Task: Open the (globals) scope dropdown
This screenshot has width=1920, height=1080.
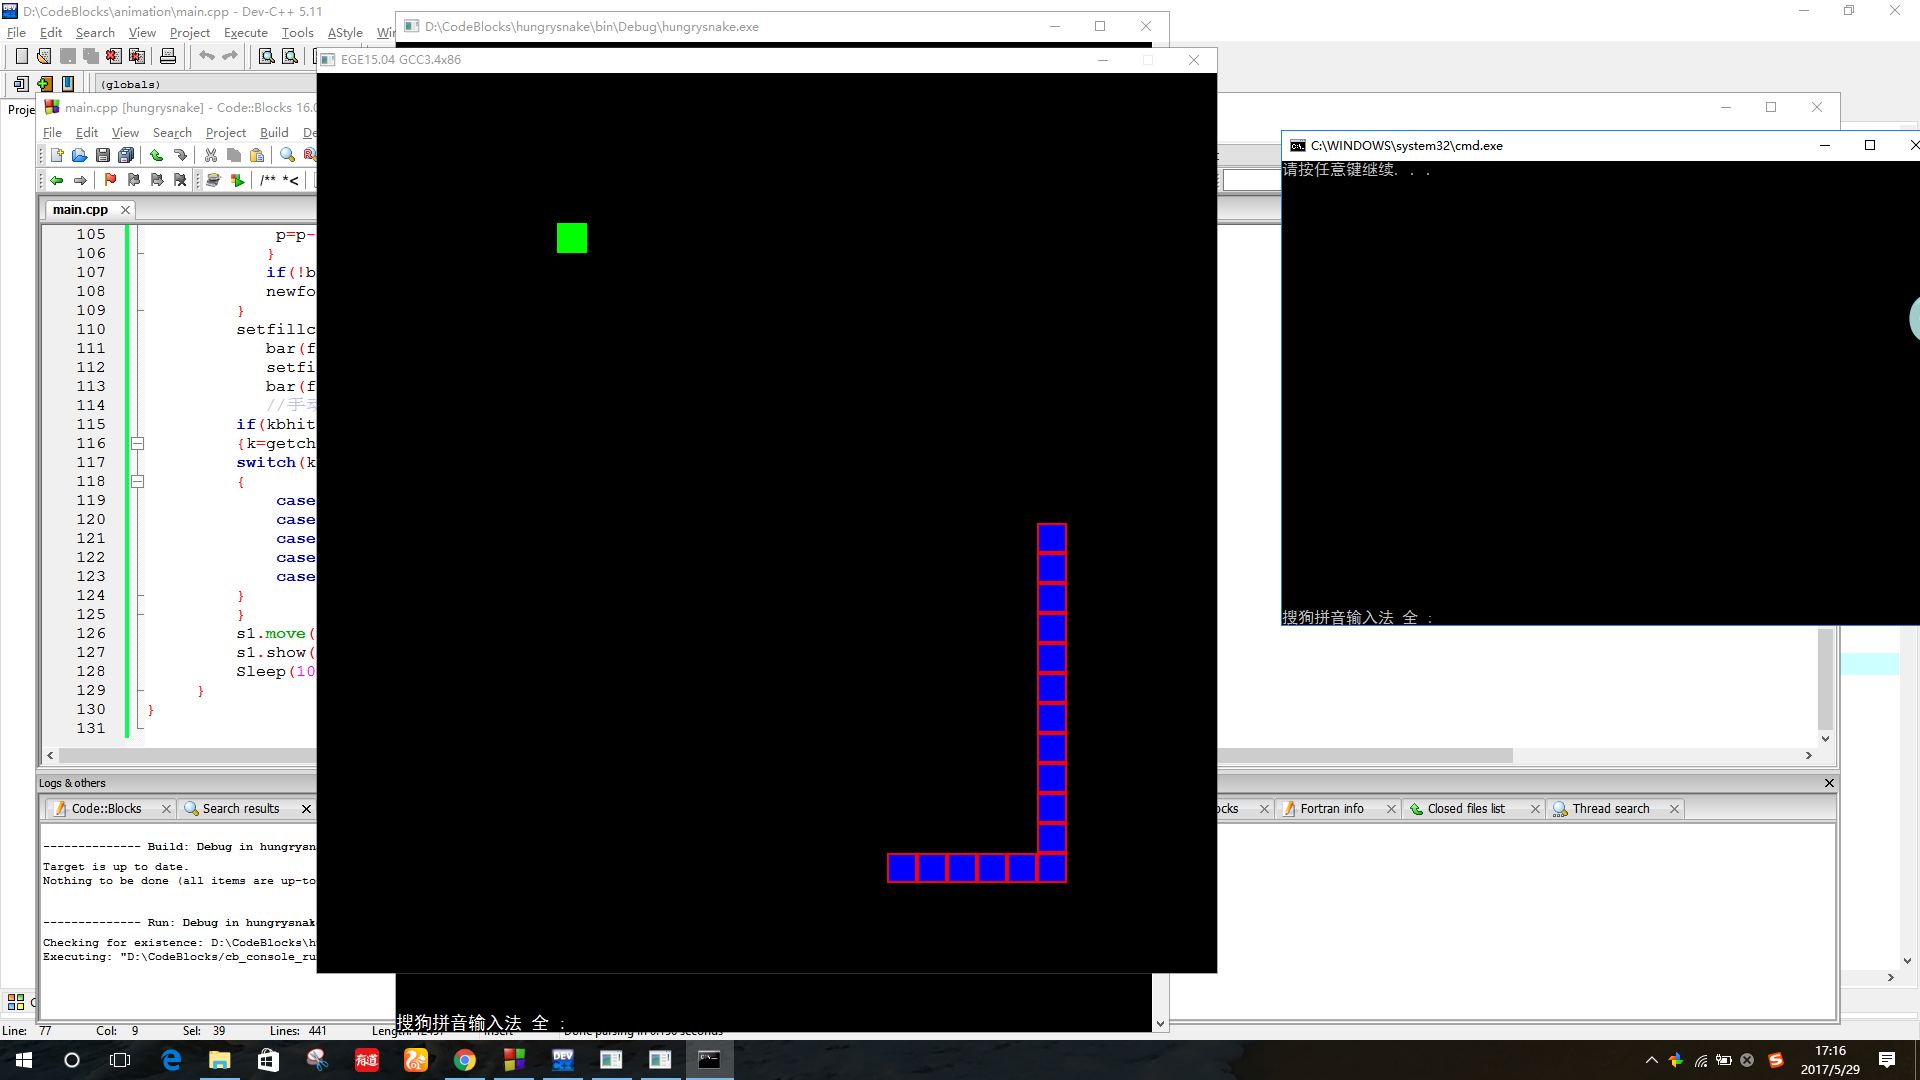Action: pyautogui.click(x=130, y=84)
